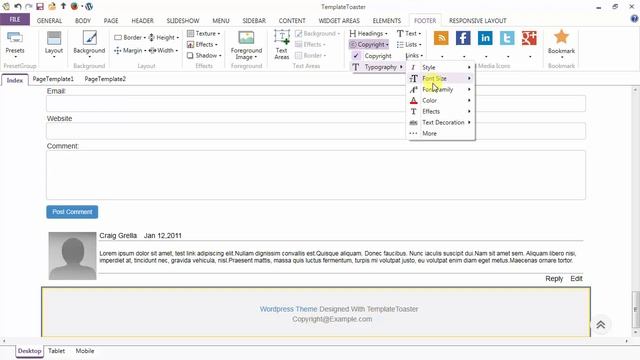Switch to the SIDEBAR ribbon tab
The image size is (640, 360).
(254, 20)
